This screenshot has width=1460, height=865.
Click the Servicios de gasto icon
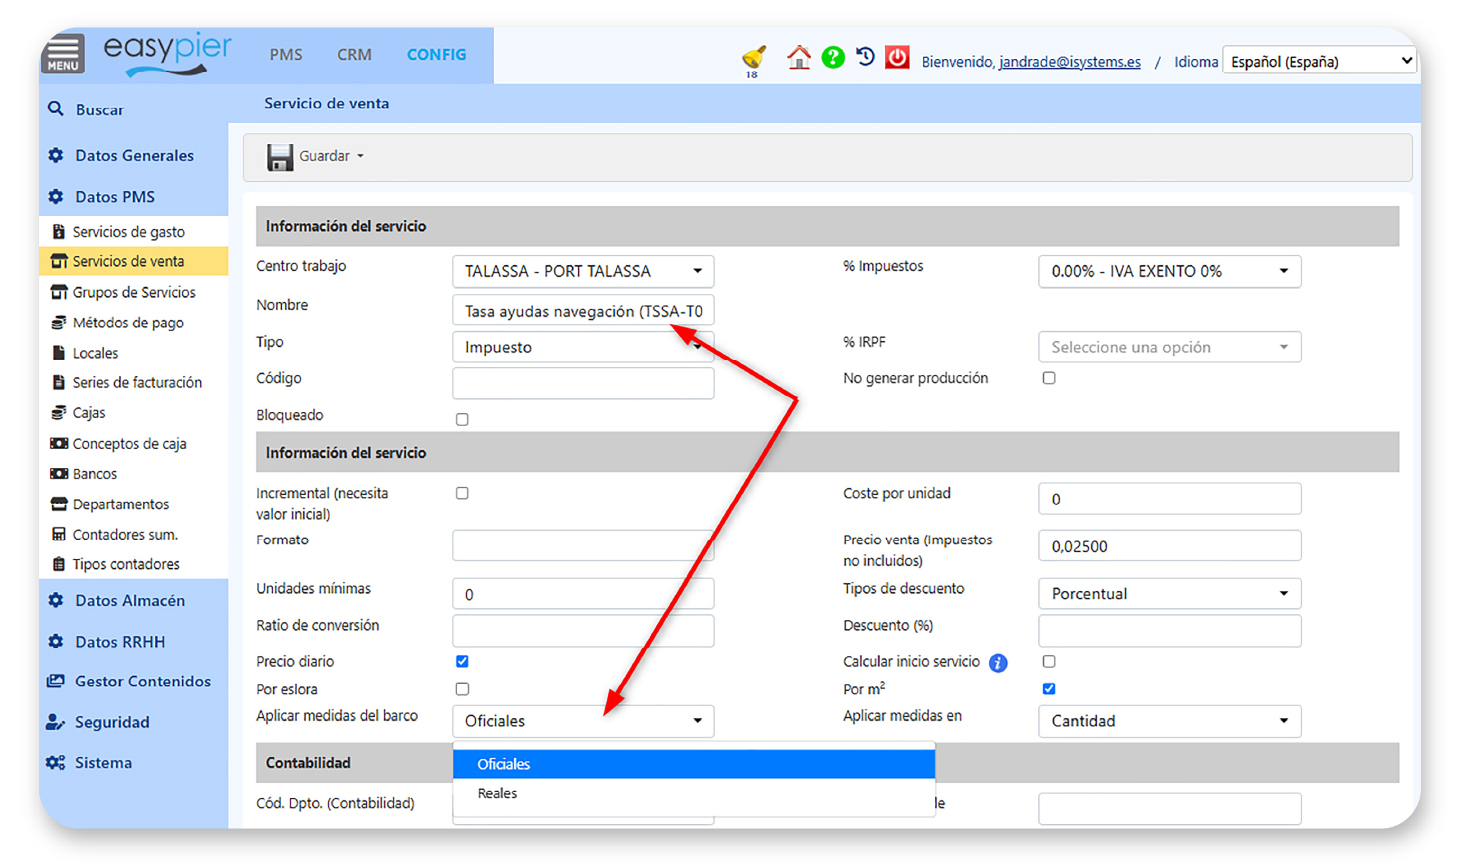[59, 232]
